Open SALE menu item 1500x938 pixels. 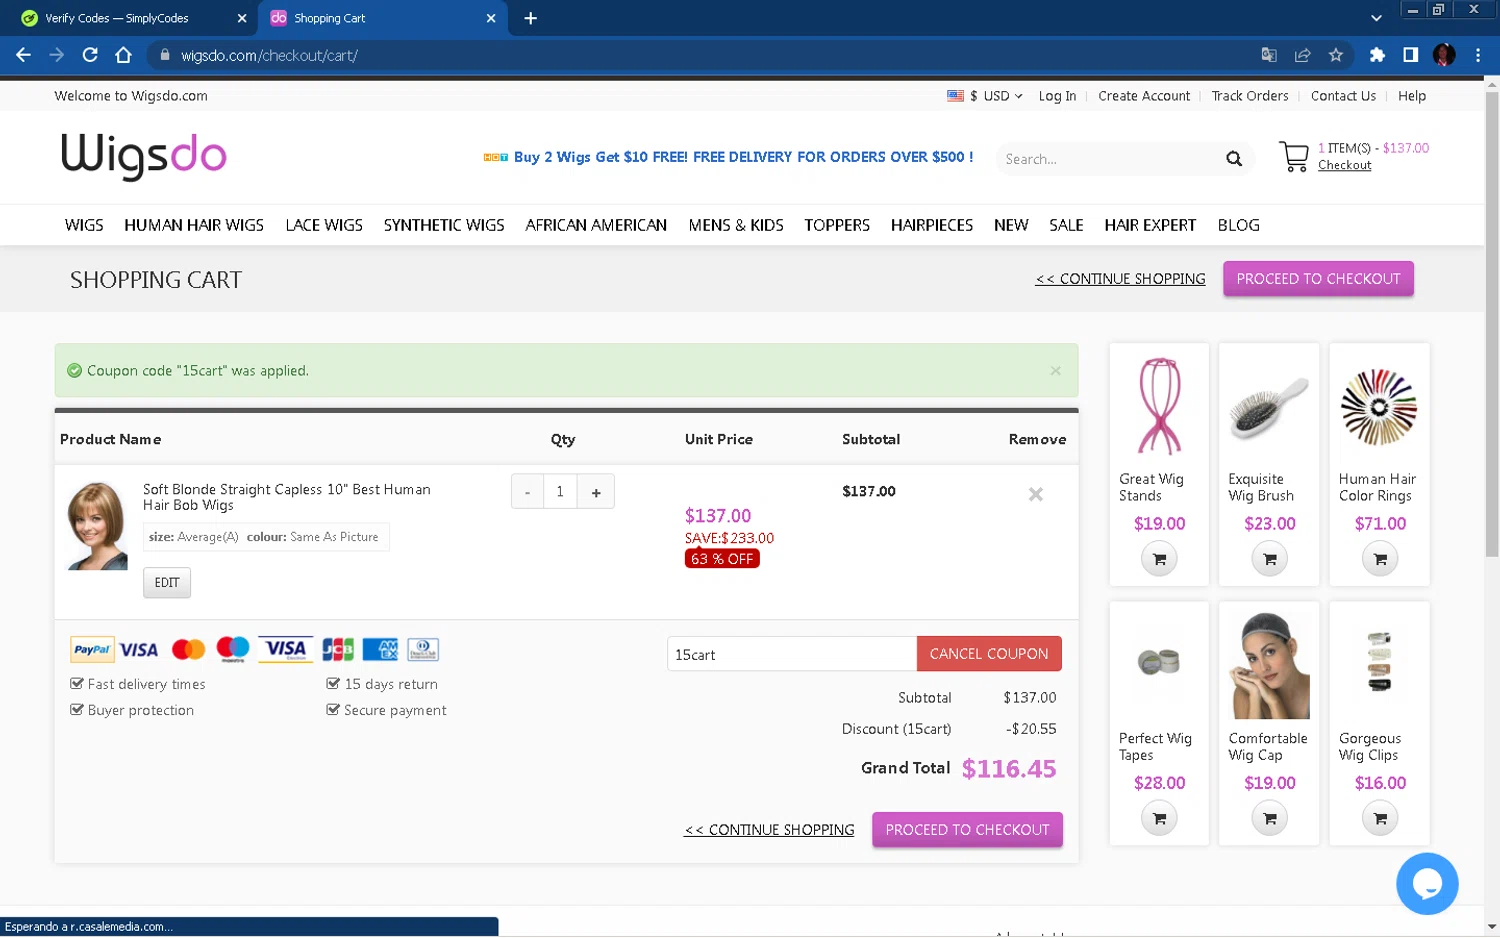tap(1066, 226)
